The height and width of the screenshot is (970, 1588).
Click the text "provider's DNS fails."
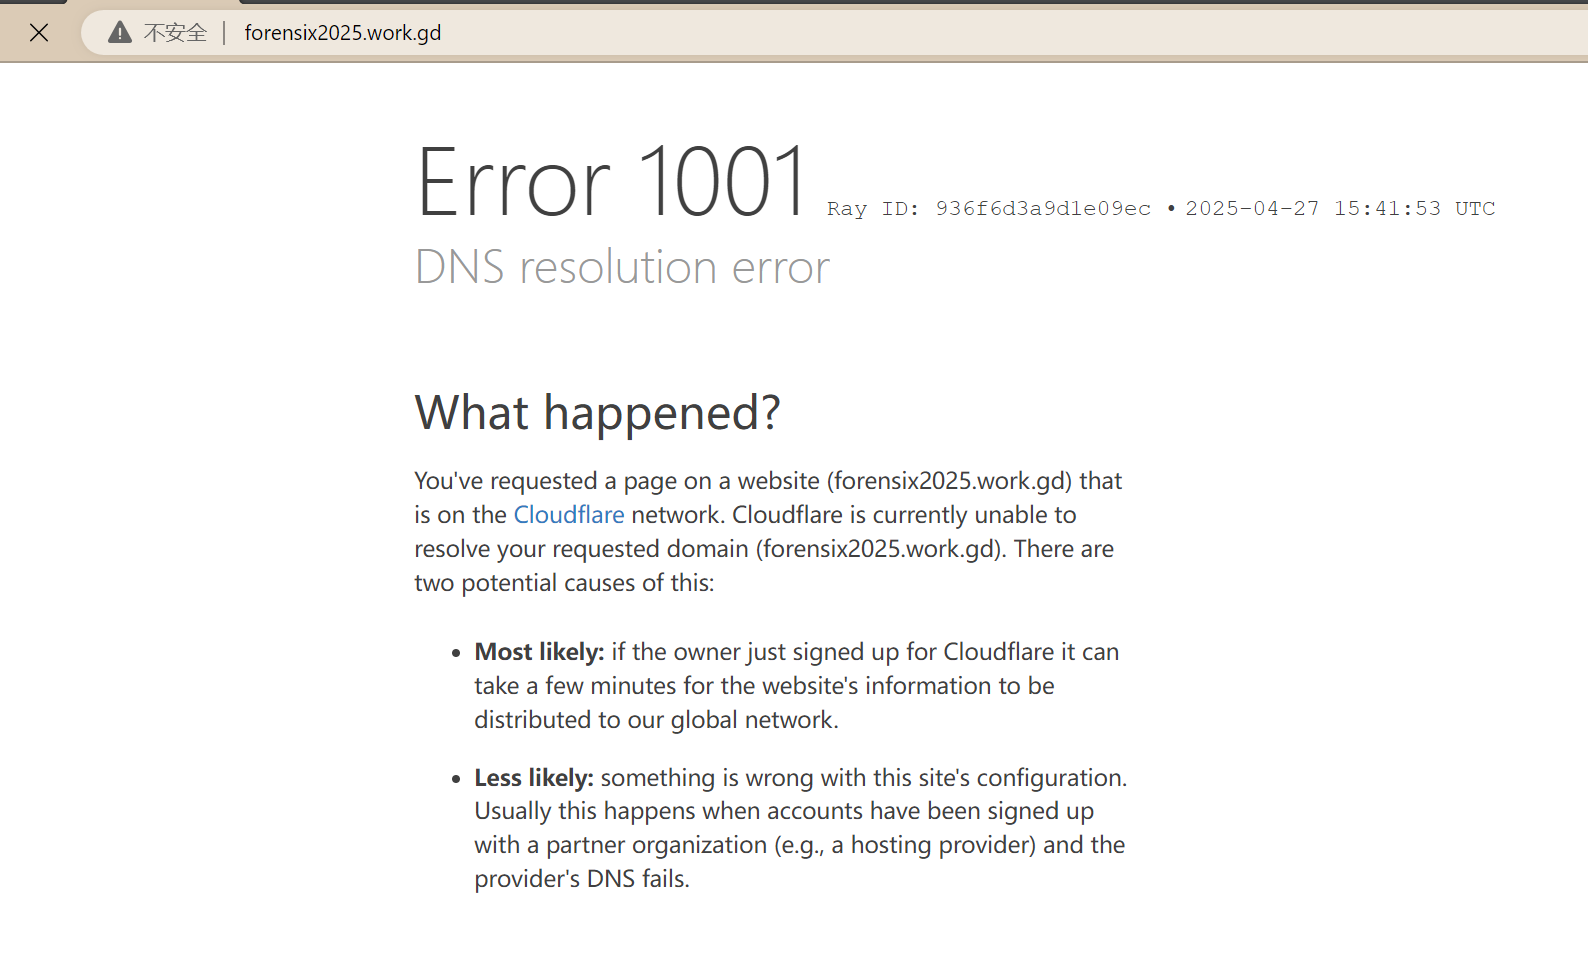coord(582,879)
